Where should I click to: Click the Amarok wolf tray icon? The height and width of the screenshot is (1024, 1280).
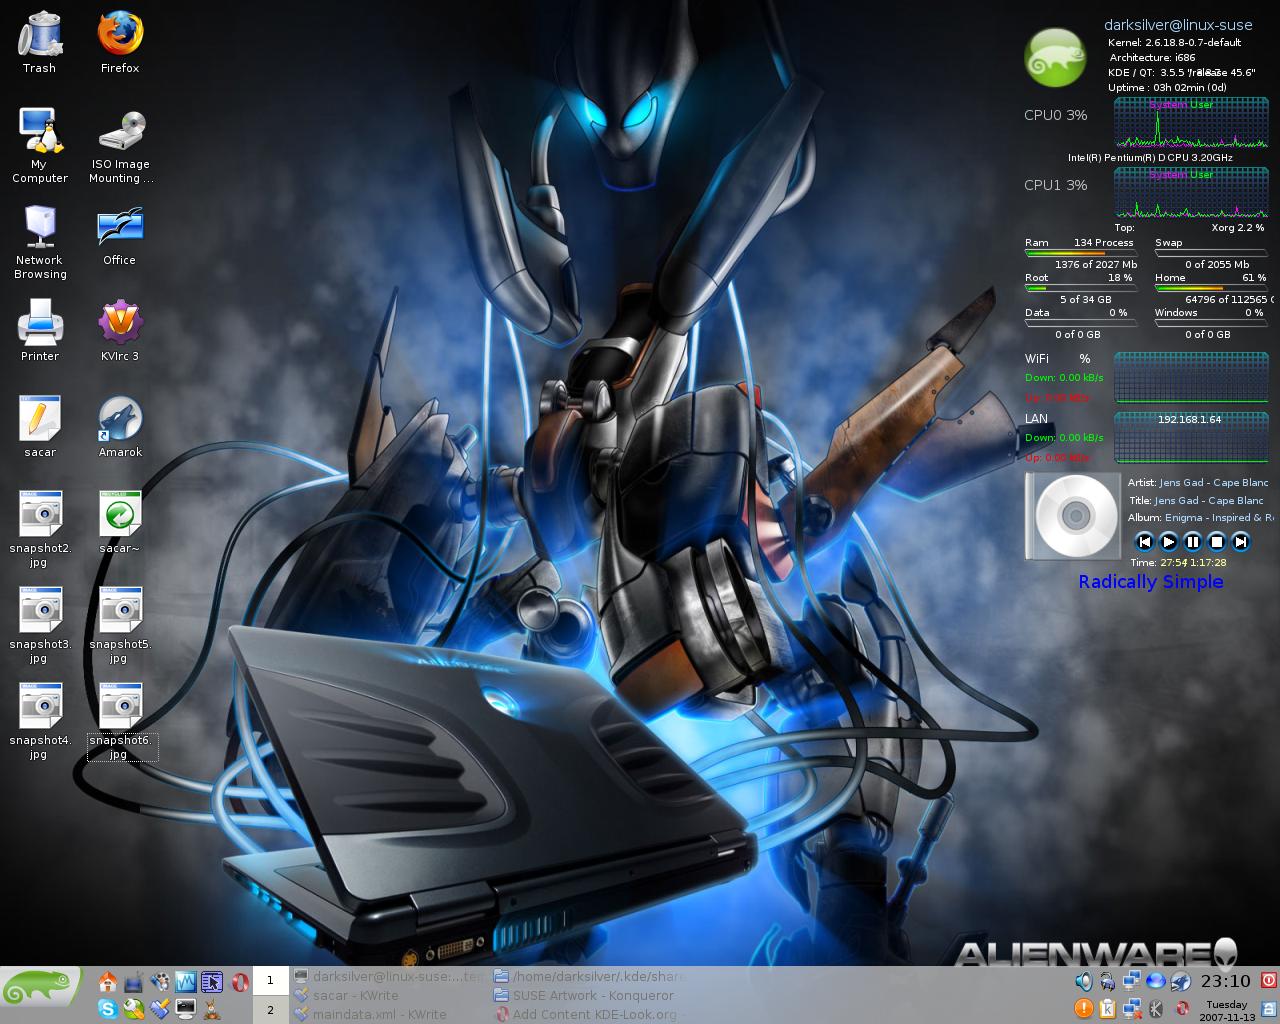1181,981
